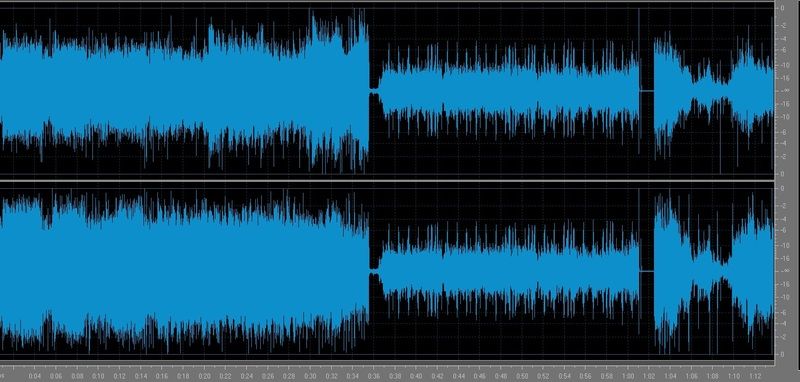Click the 0:04 mark on the time ruler
This screenshot has width=800, height=382.
(x=35, y=376)
